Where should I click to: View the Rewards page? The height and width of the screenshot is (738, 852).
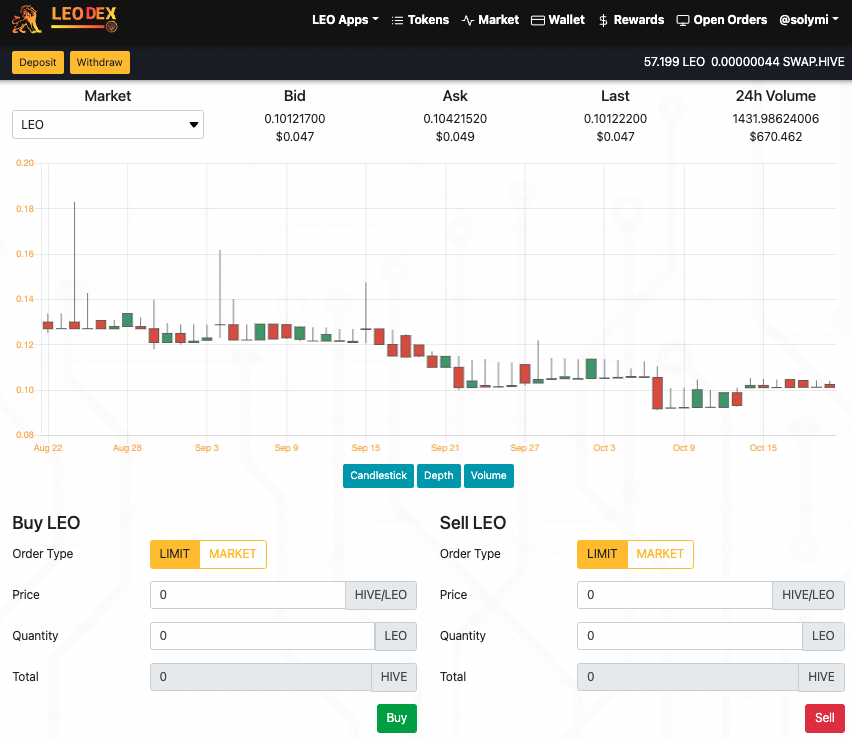[x=631, y=20]
